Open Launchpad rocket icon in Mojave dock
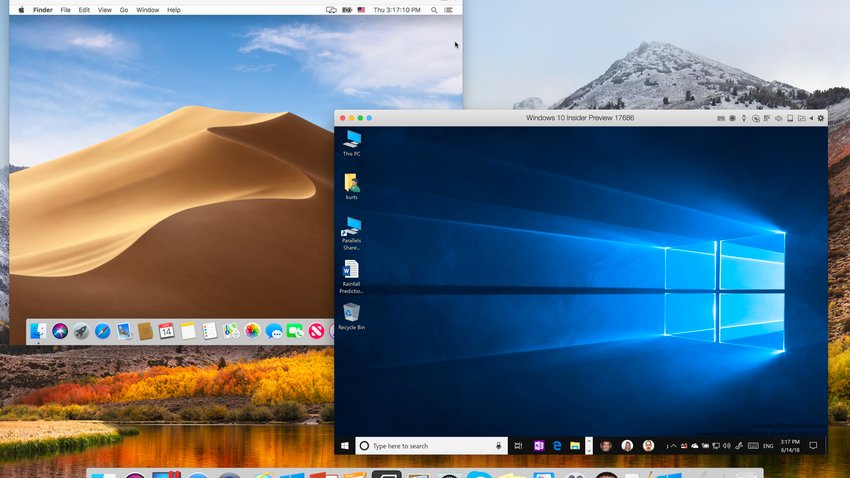850x478 pixels. point(81,331)
